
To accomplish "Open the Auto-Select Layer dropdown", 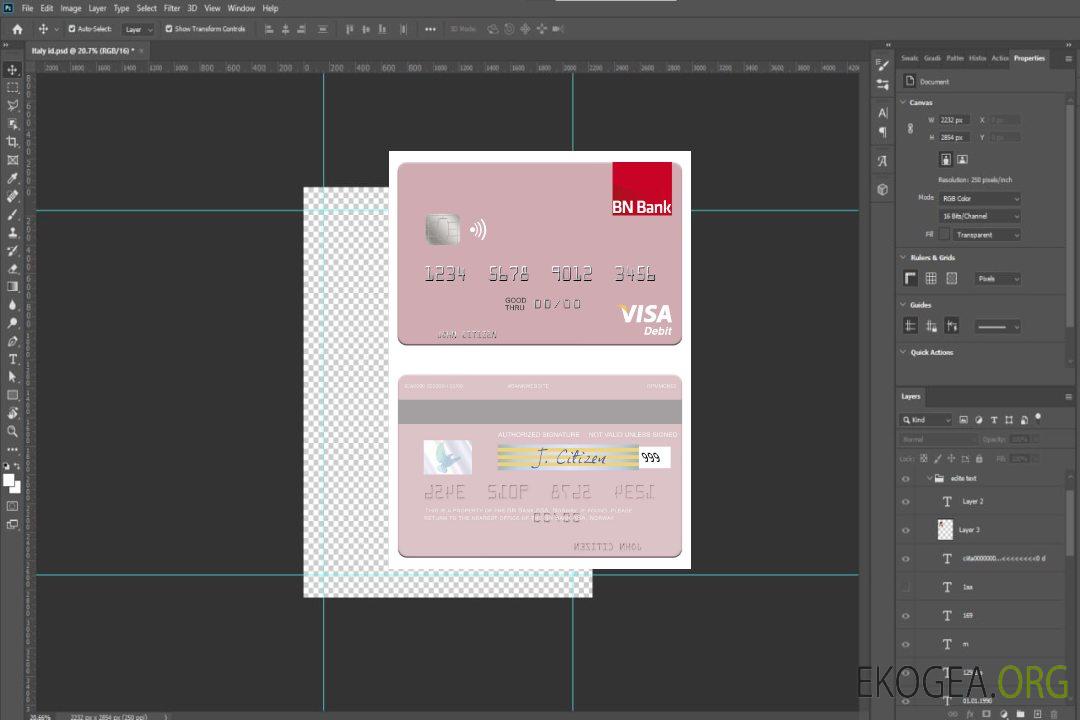I will click(x=138, y=29).
